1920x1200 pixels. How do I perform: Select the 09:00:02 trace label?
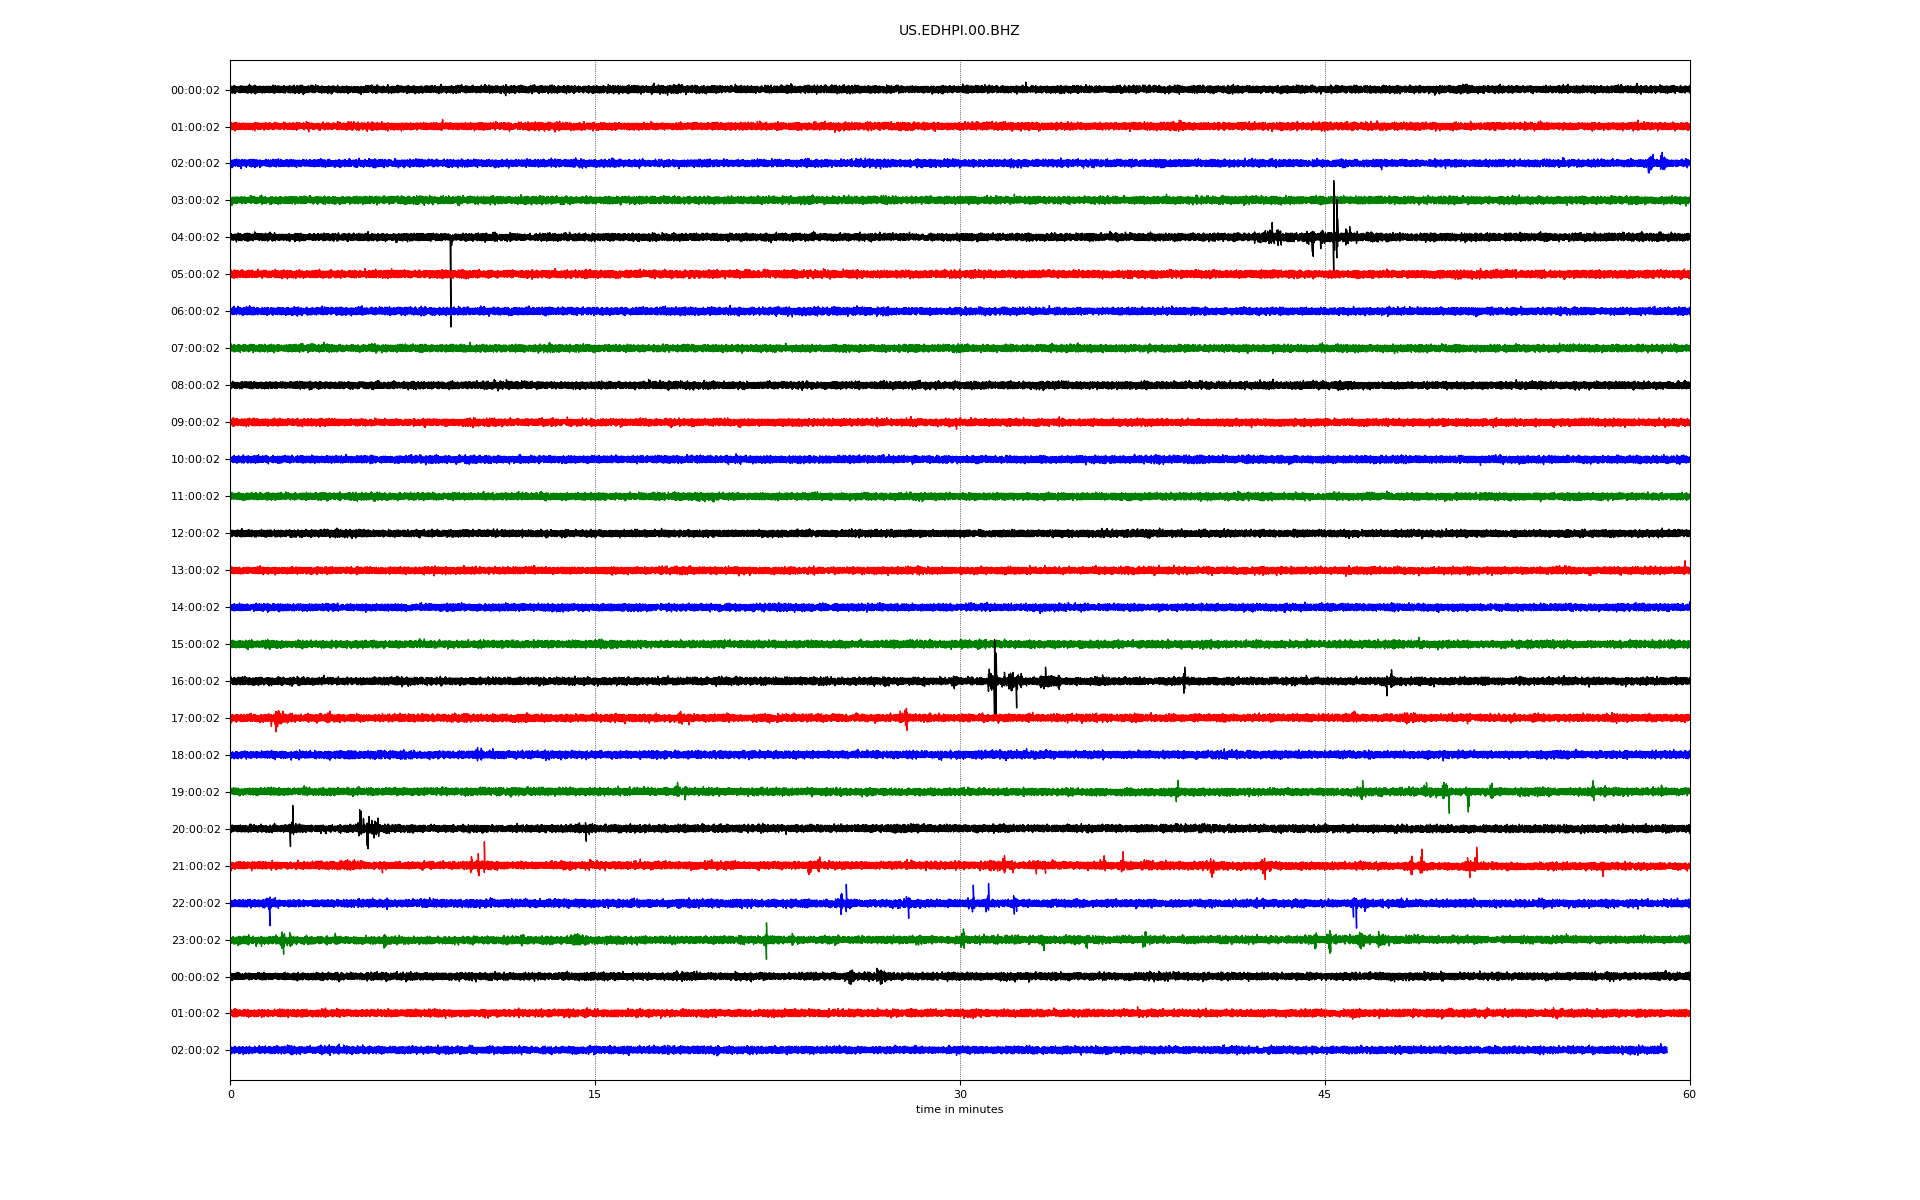click(x=195, y=423)
